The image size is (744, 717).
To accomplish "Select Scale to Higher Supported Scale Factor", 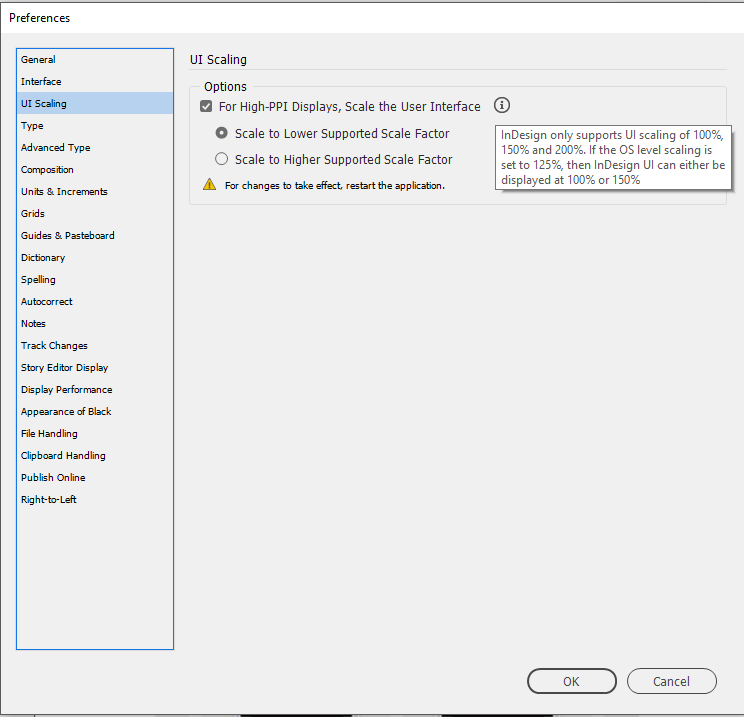I will coord(222,159).
